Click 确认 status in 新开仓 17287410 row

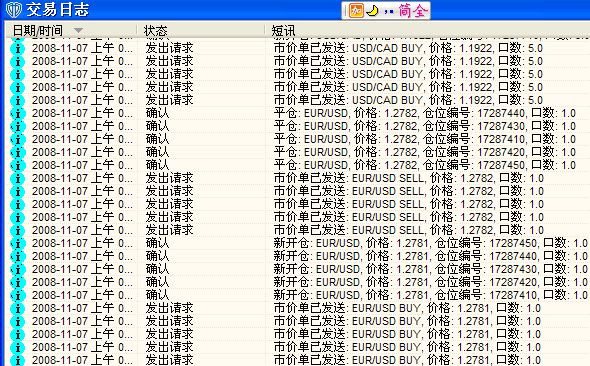click(157, 295)
